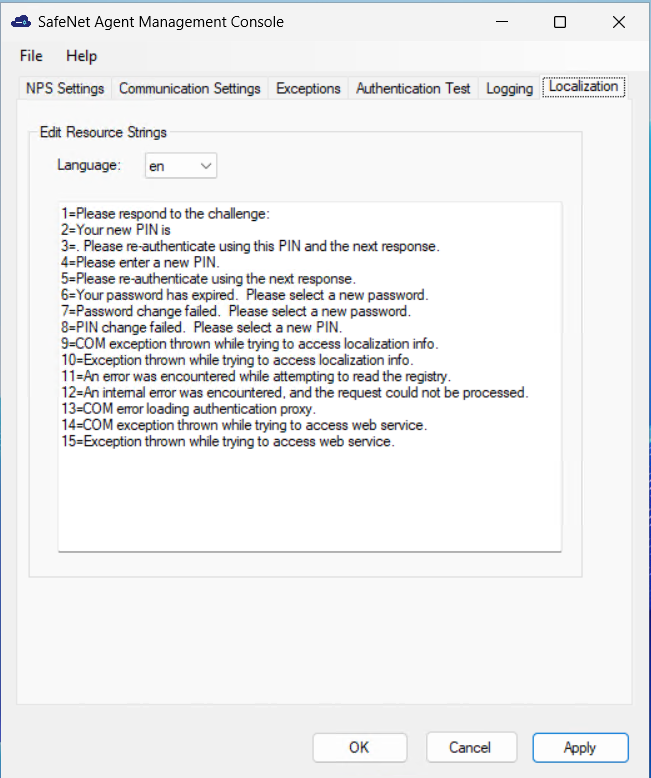Image resolution: width=651 pixels, height=778 pixels.
Task: Click line '5=Please re-authenticate using the next response.'
Action: coord(208,278)
